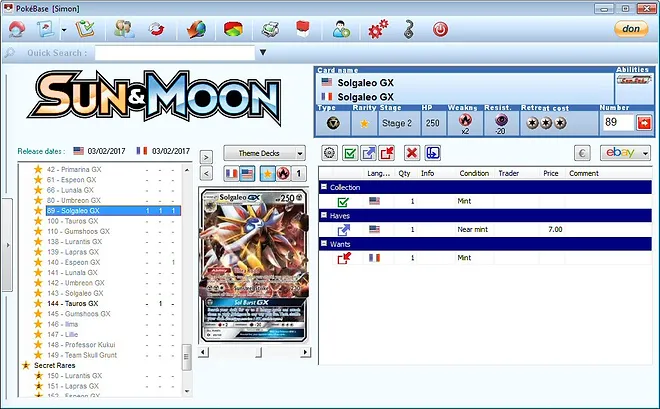Go to previous card with < button
The height and width of the screenshot is (409, 660).
click(206, 173)
